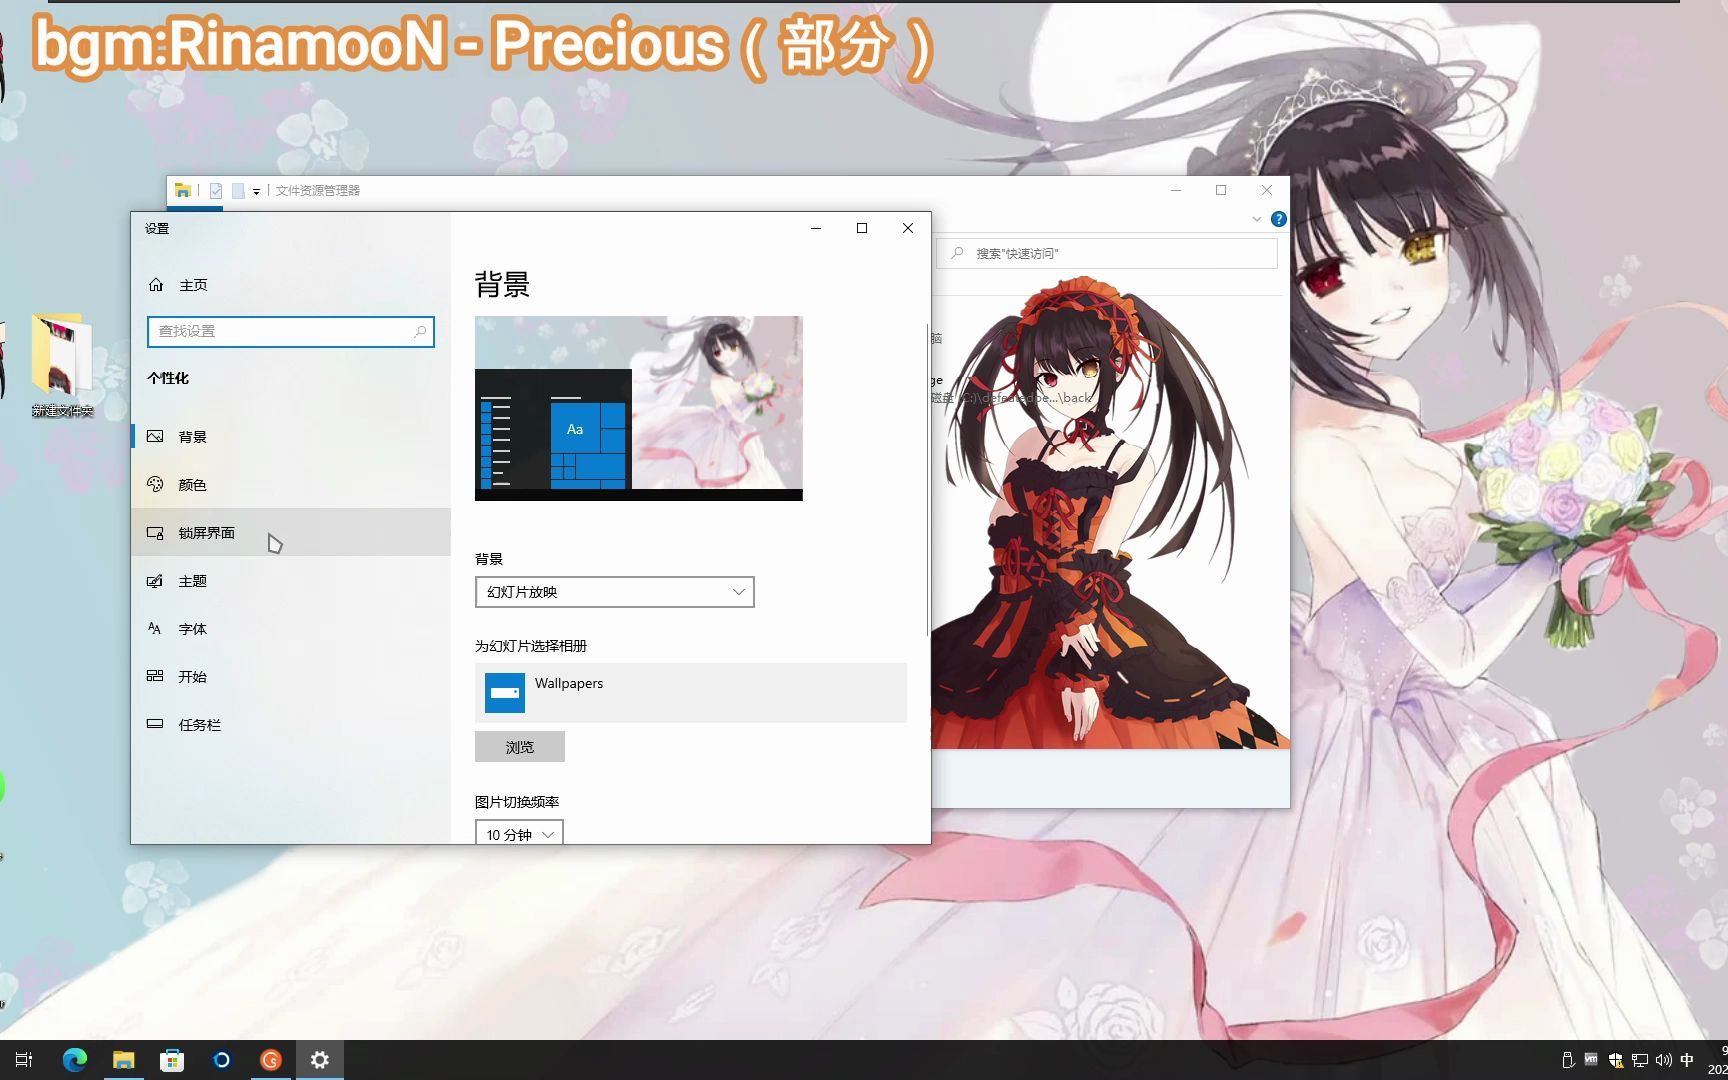Open the 10 分钟 picture interval dropdown
1728x1080 pixels.
[519, 834]
